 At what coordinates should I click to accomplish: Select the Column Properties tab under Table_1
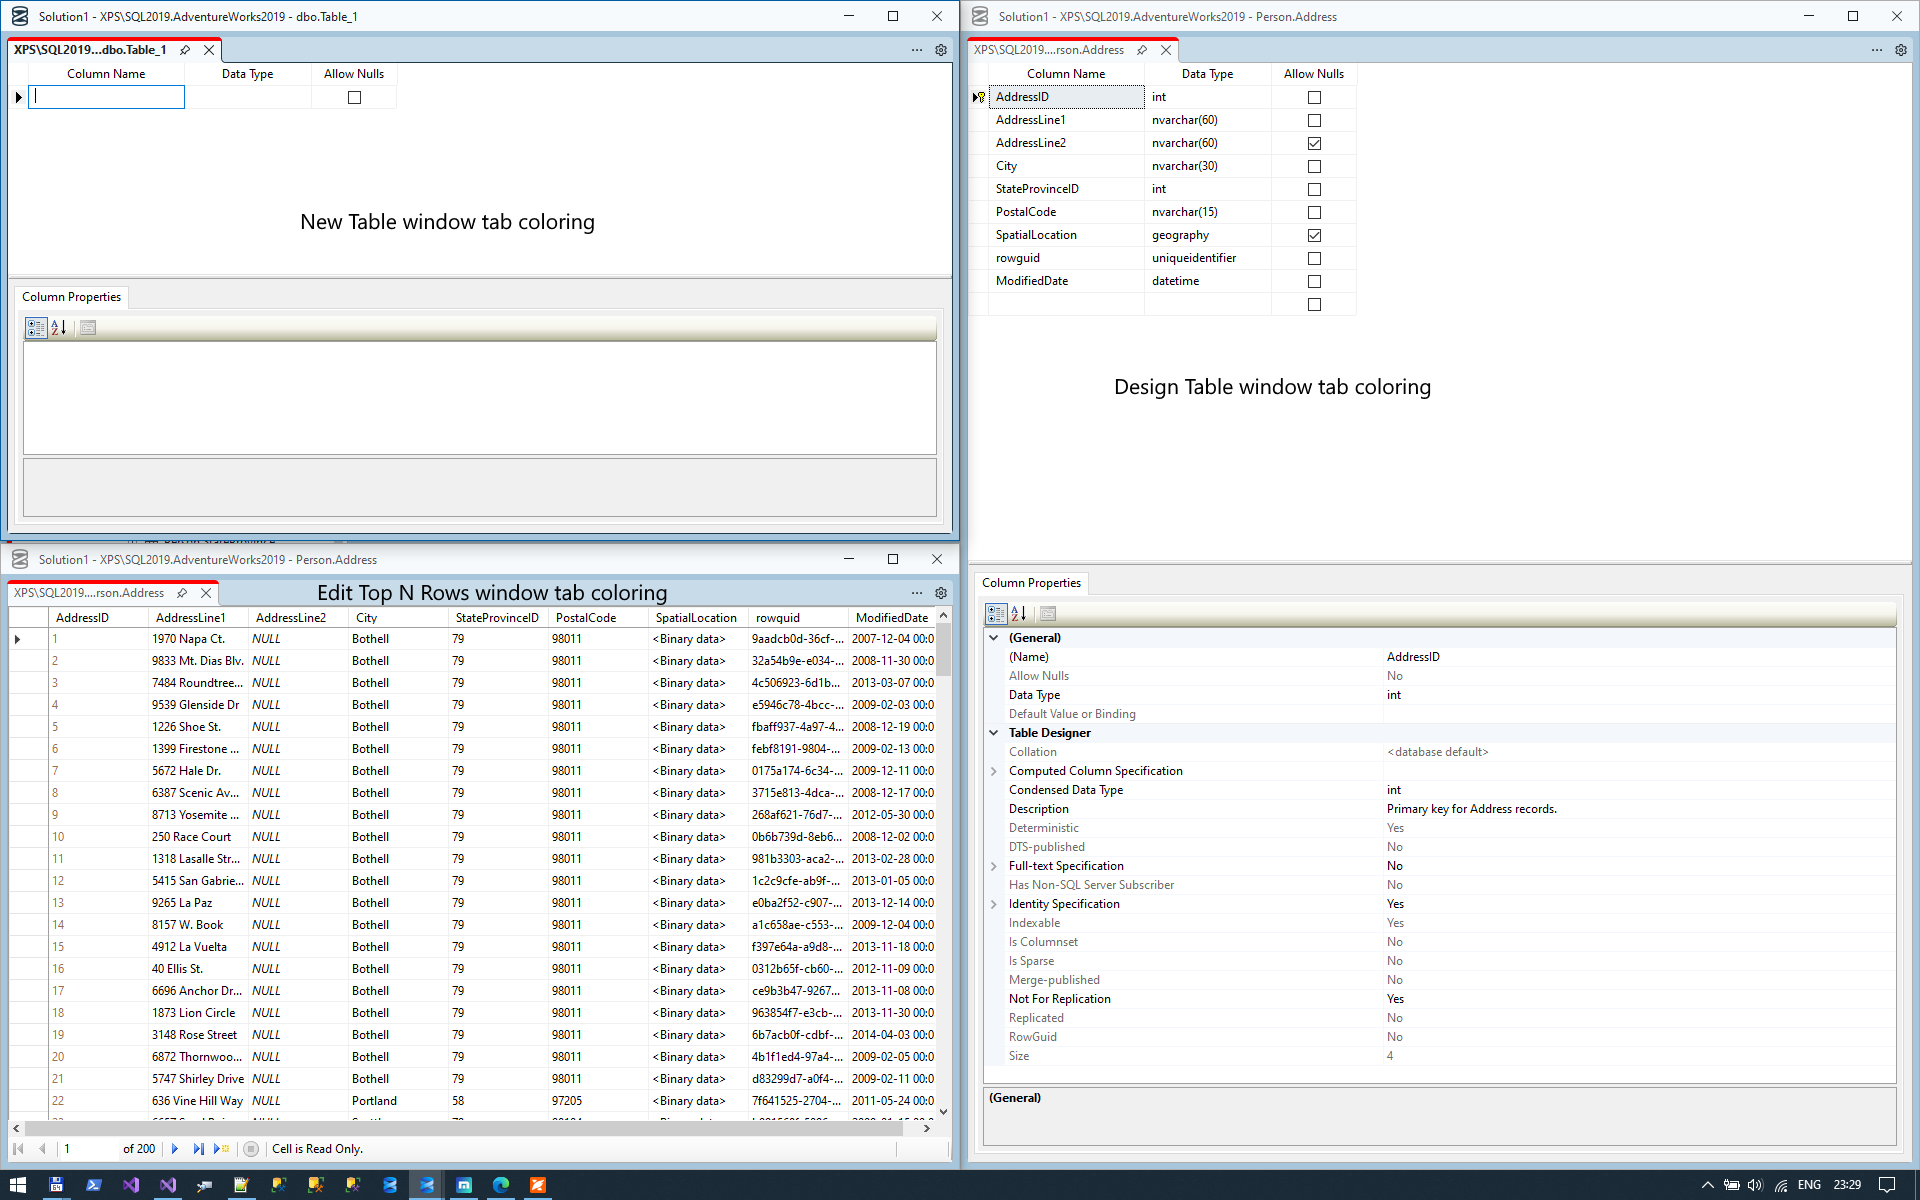71,297
